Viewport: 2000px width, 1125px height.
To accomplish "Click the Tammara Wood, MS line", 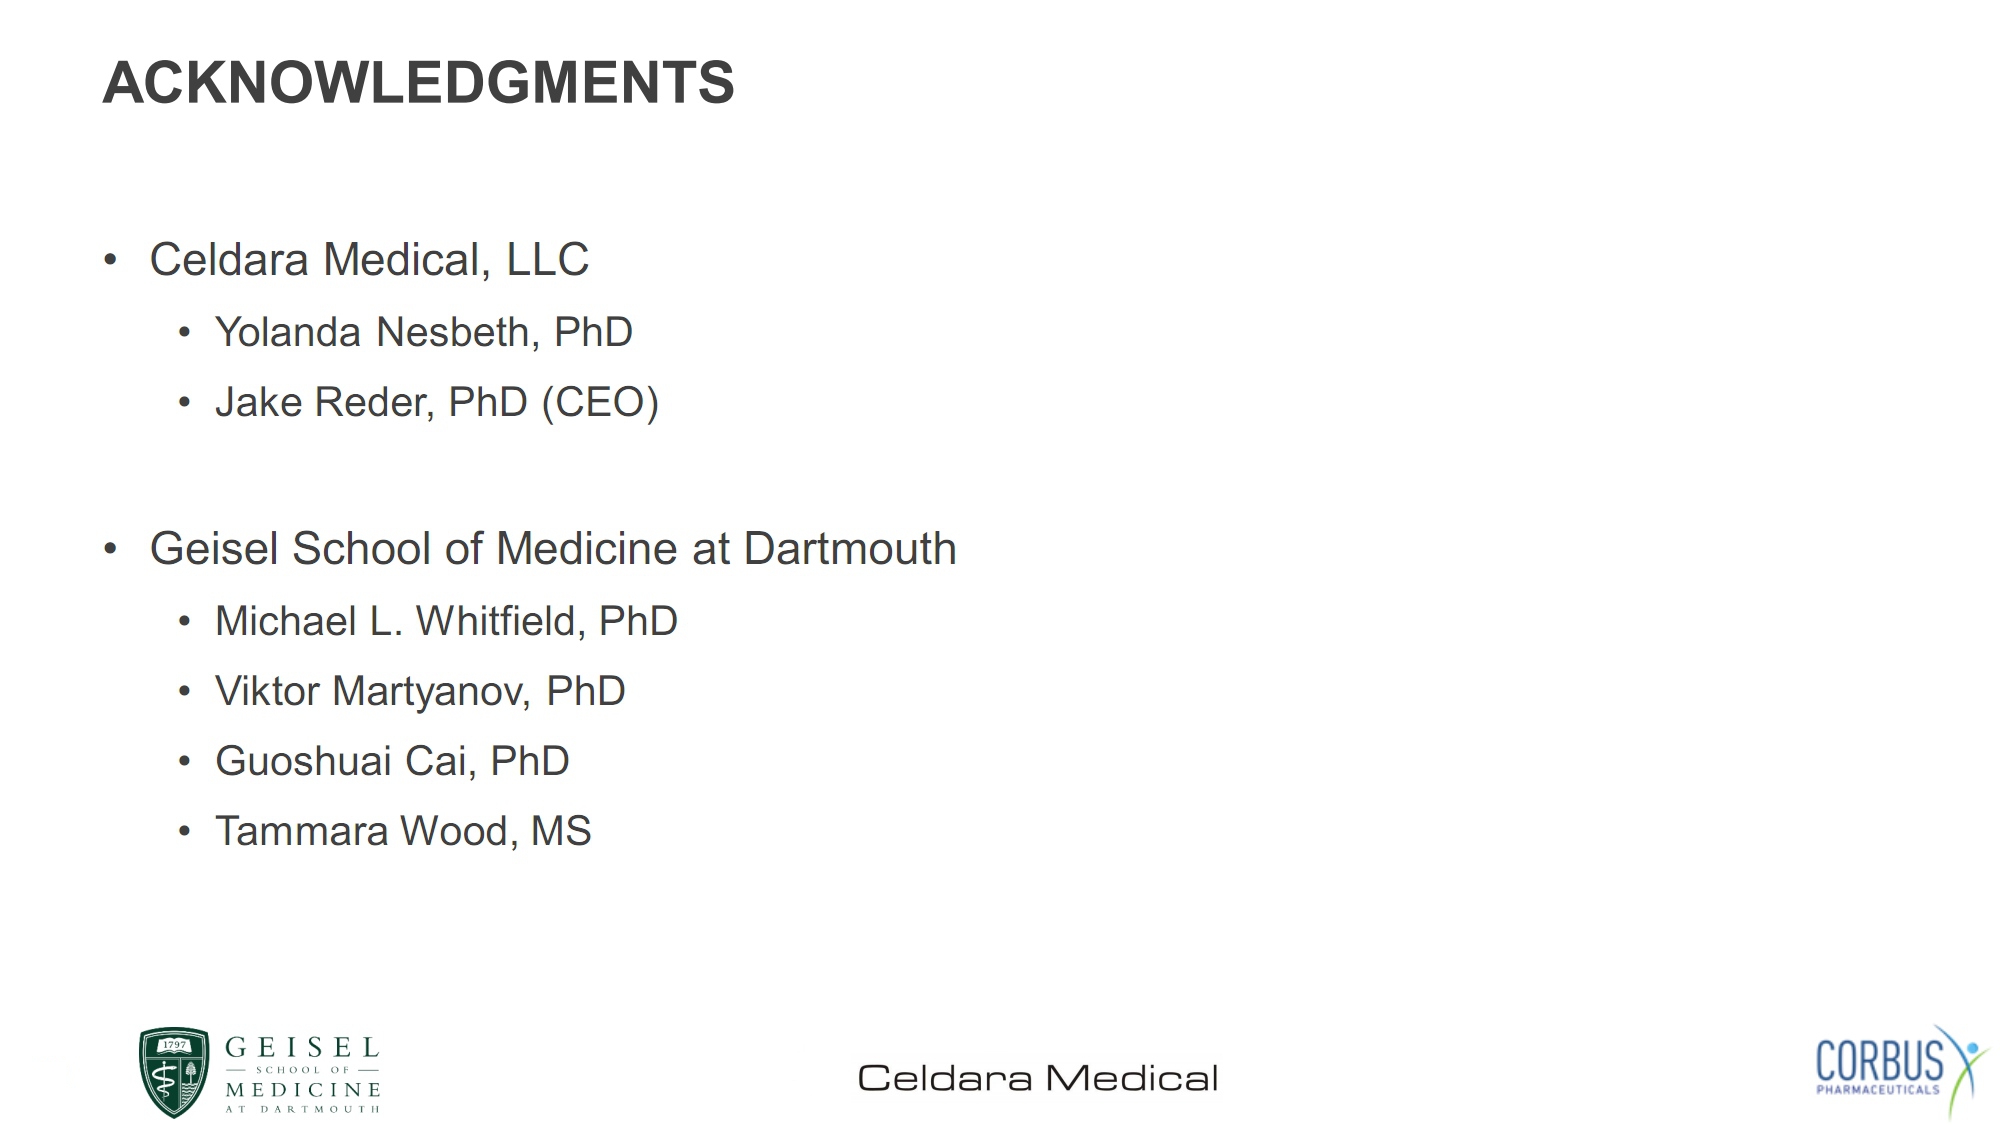I will (403, 831).
